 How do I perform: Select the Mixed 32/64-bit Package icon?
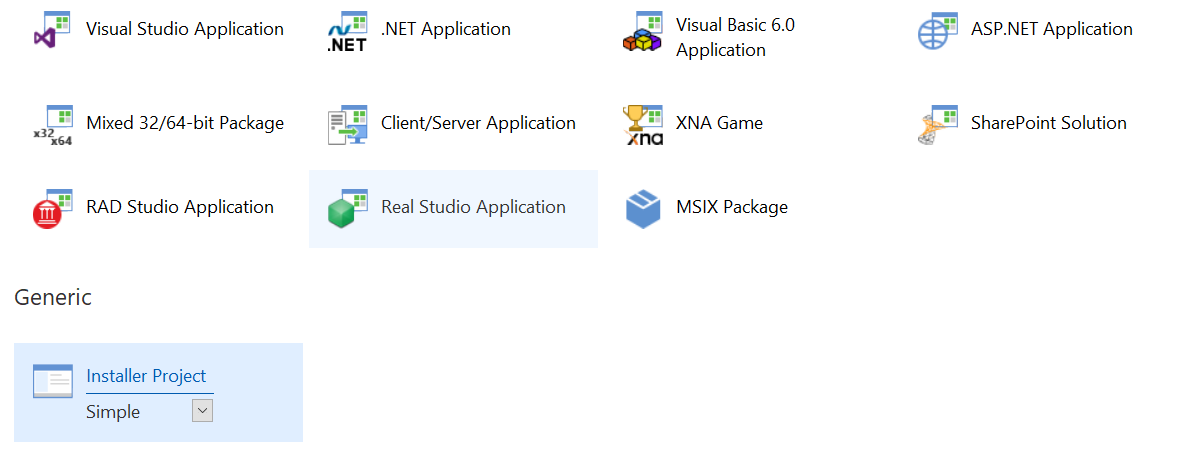(x=53, y=124)
